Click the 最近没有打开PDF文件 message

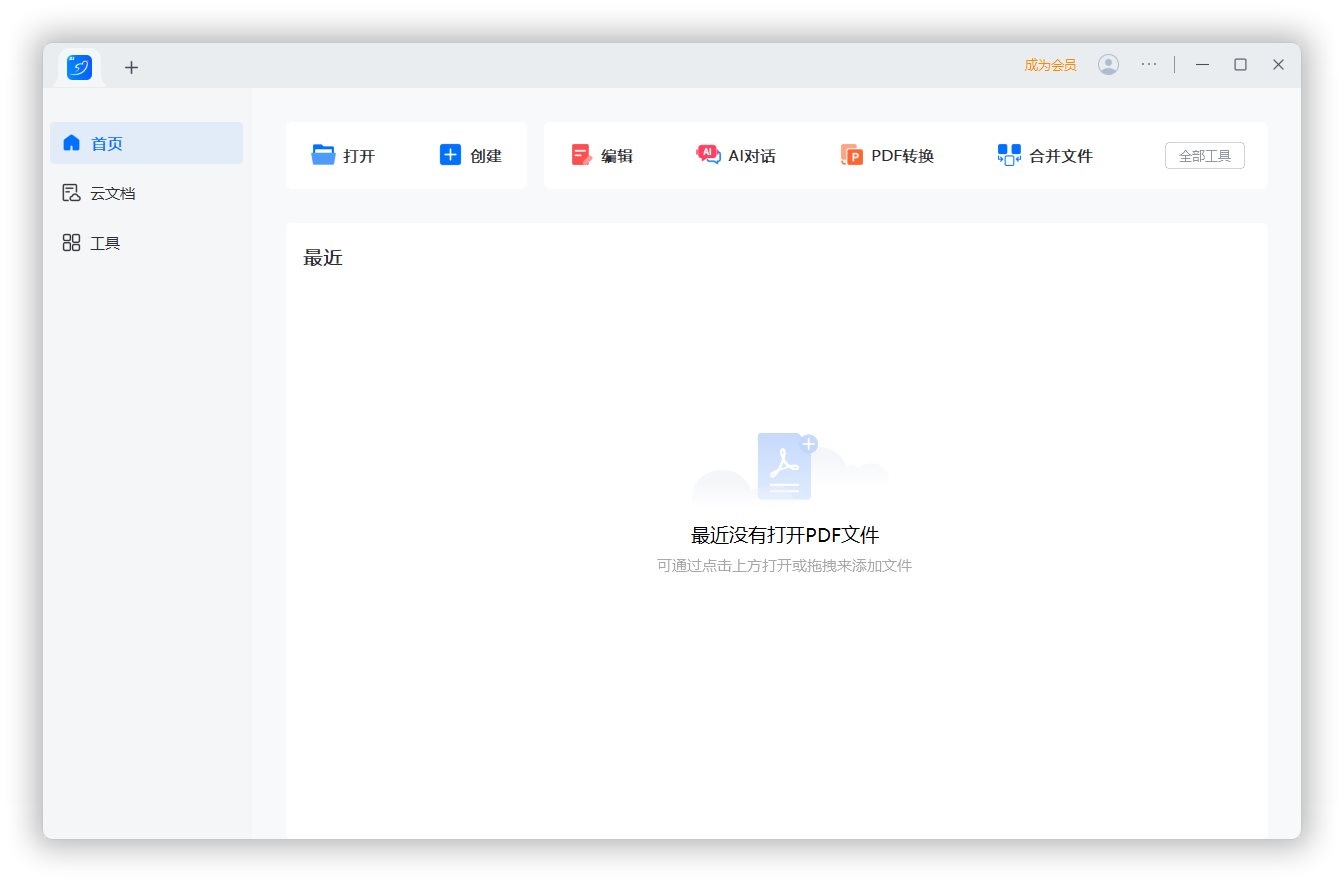pyautogui.click(x=785, y=535)
